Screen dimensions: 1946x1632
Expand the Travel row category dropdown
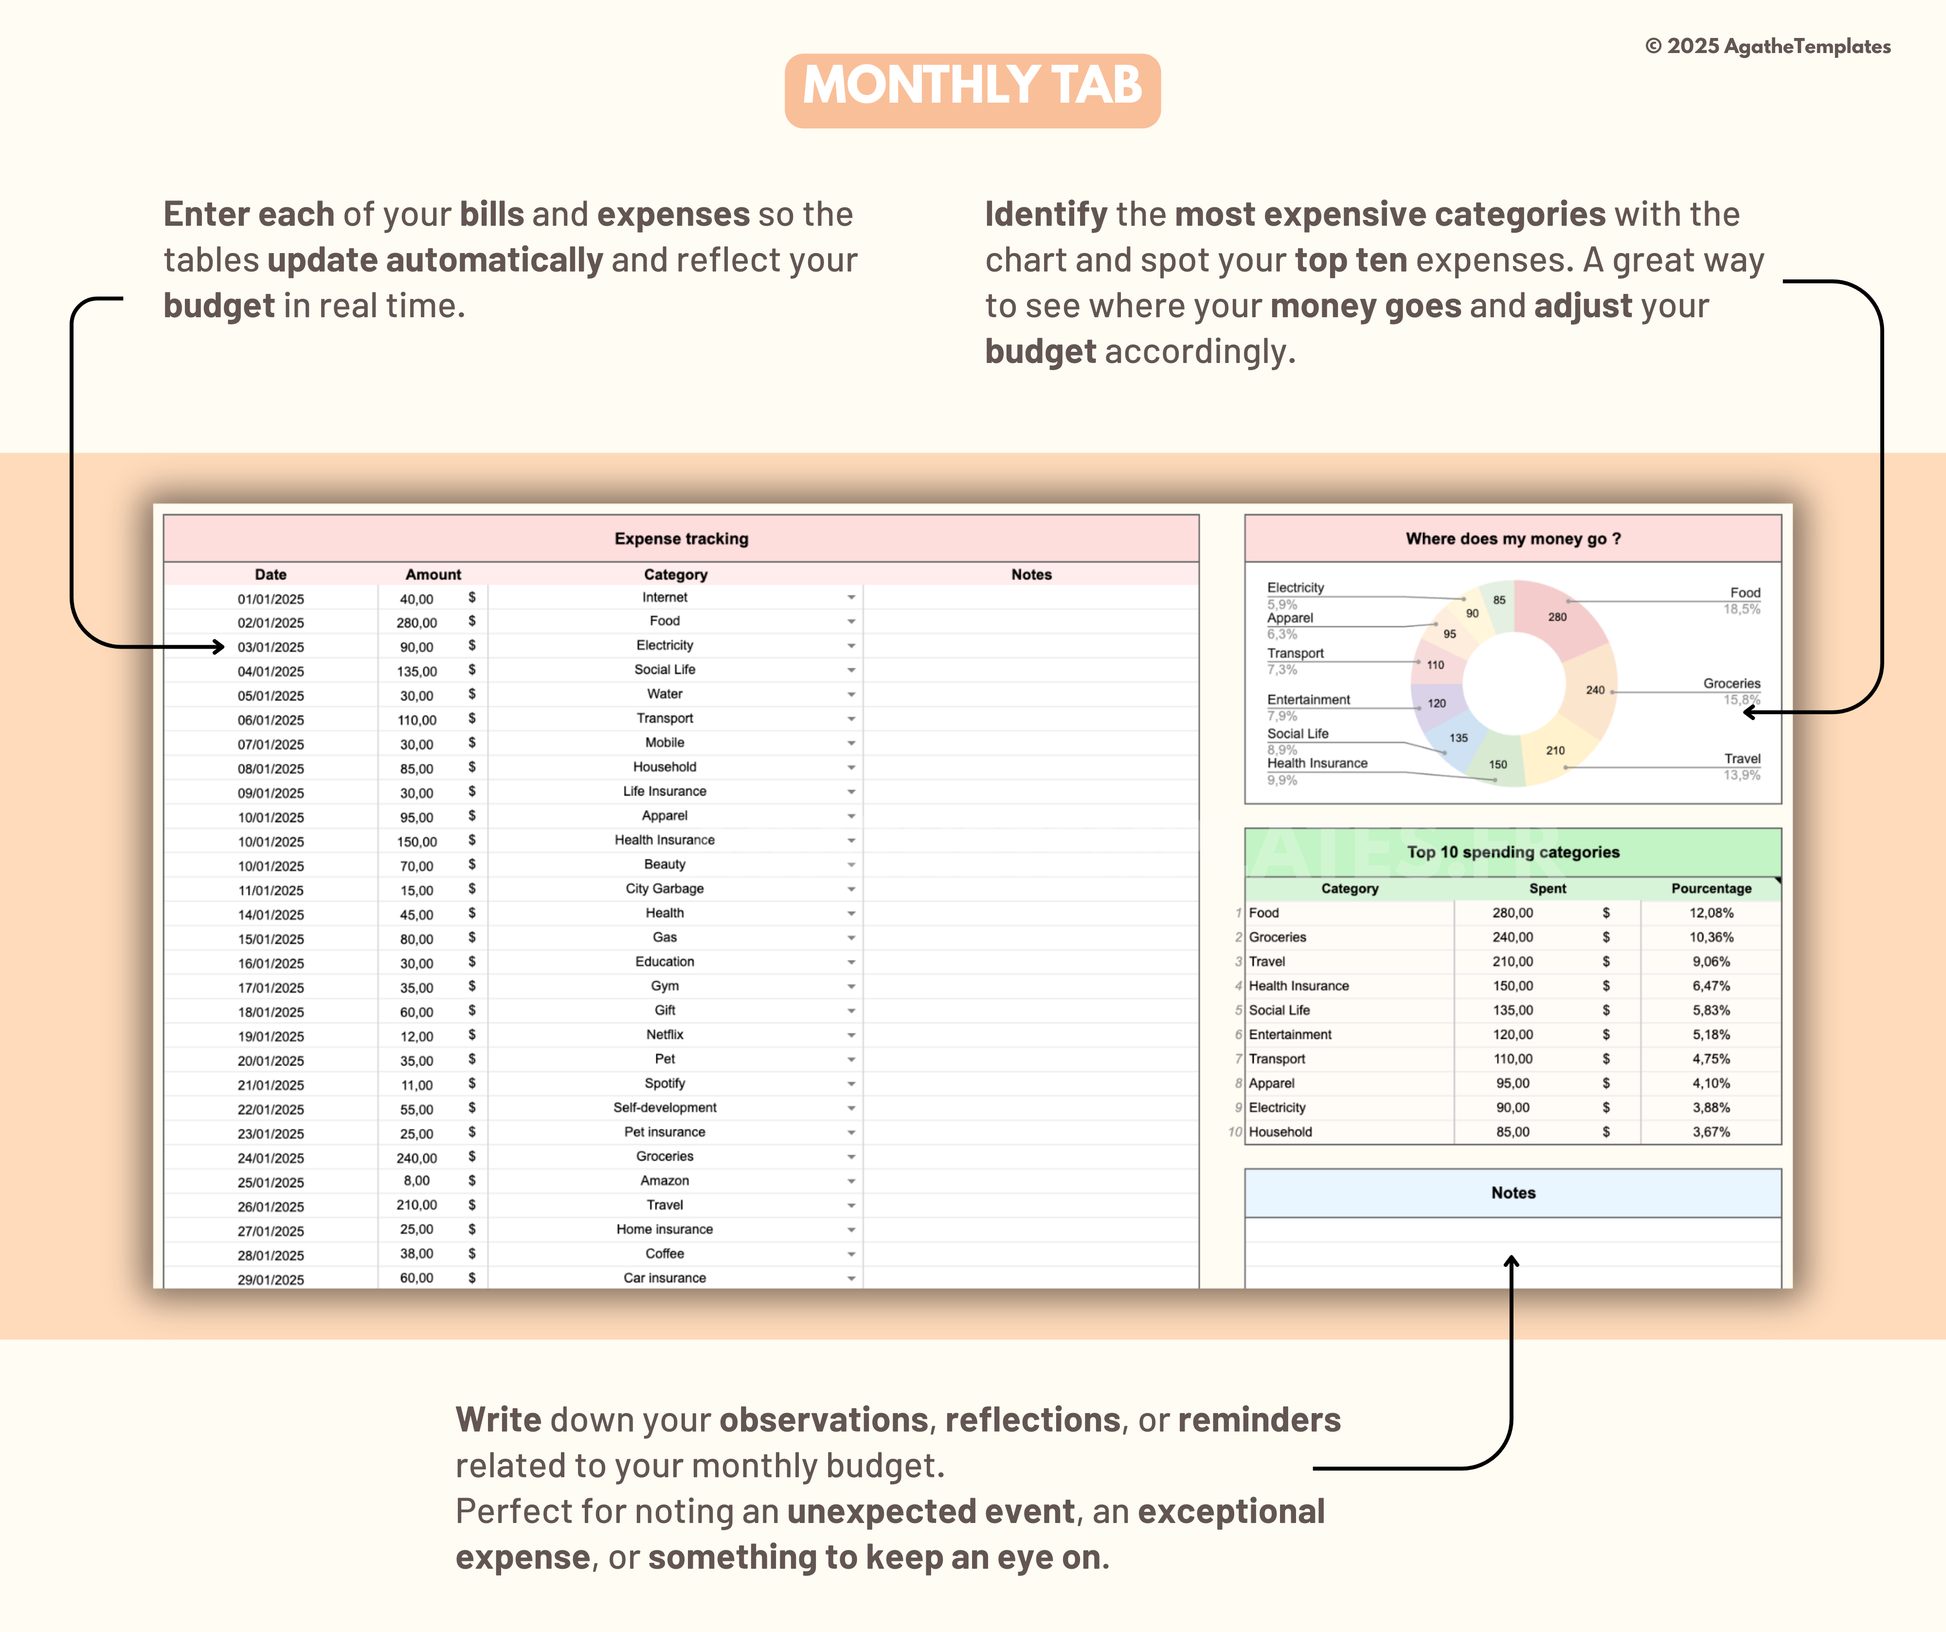pos(851,1206)
